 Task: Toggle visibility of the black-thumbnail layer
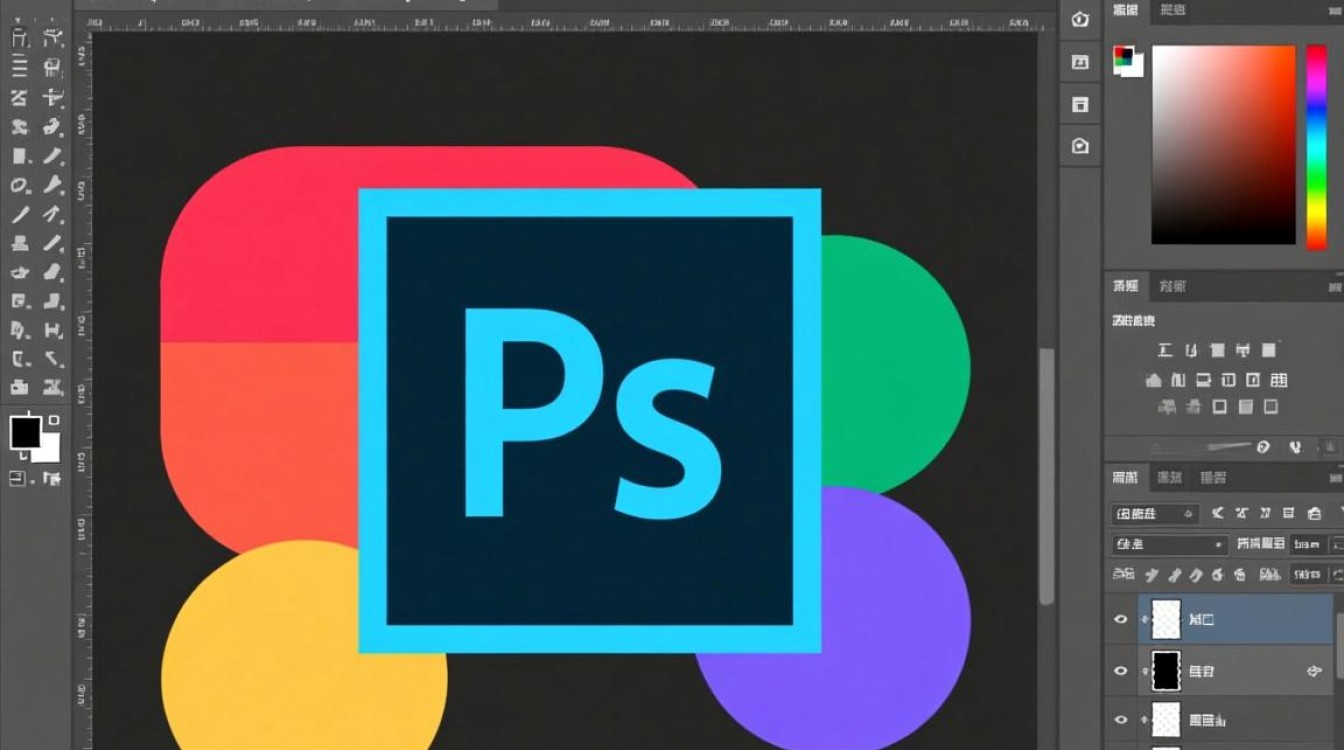1121,672
